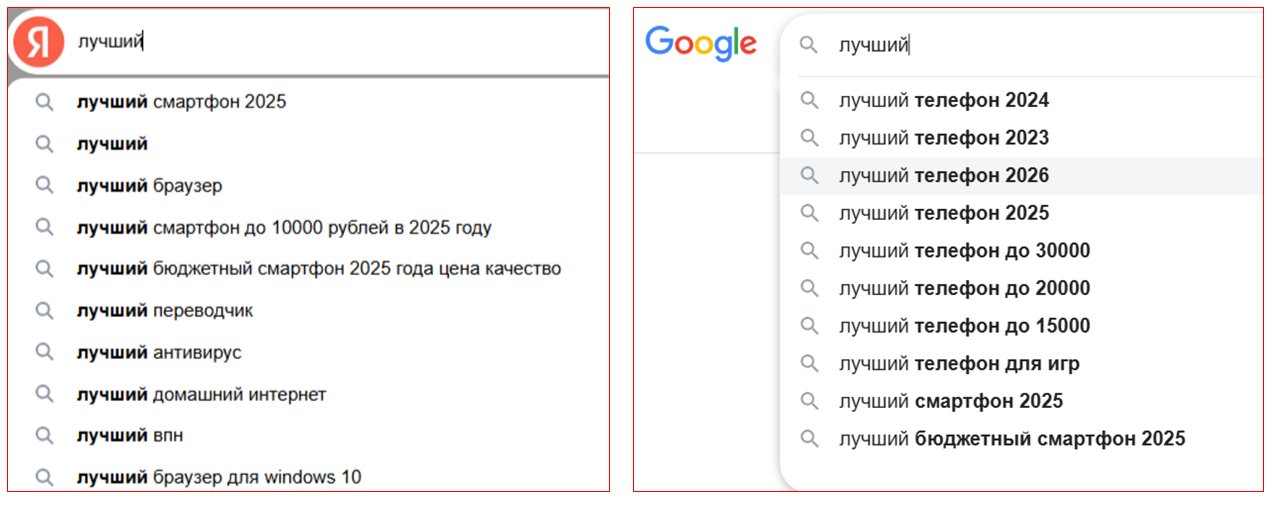Pick the 'лучший антивирус' suggestion

[159, 353]
